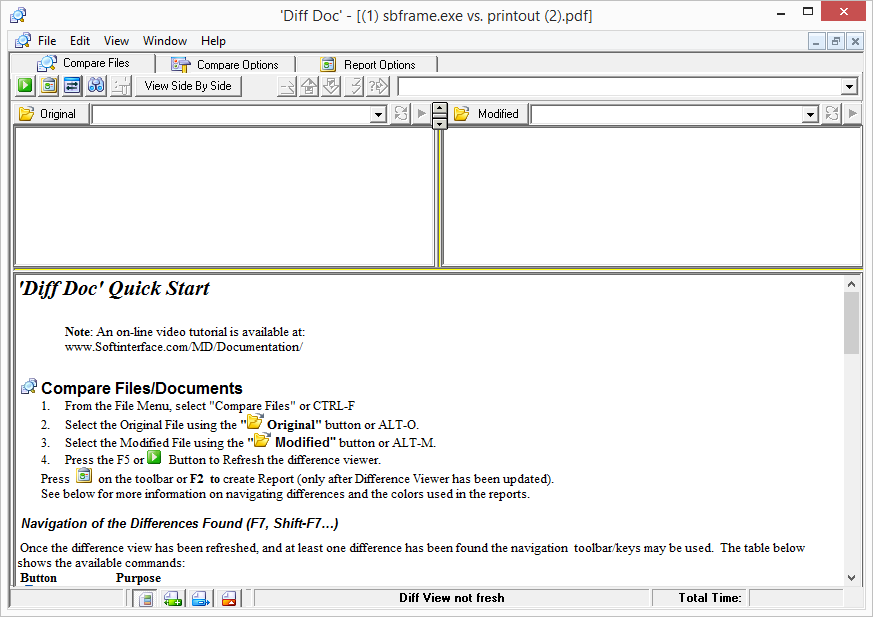Click the gray play arrow after Modified field
873x617 pixels.
click(x=852, y=114)
